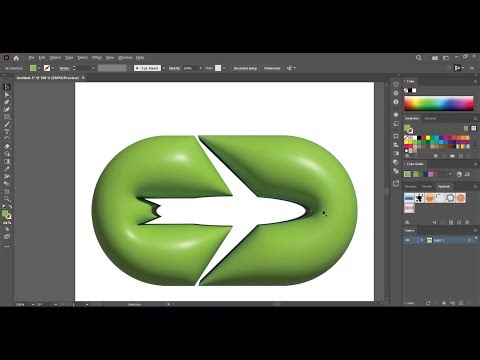Toggle visibility of Layer 1
This screenshot has width=480, height=360.
click(x=407, y=240)
